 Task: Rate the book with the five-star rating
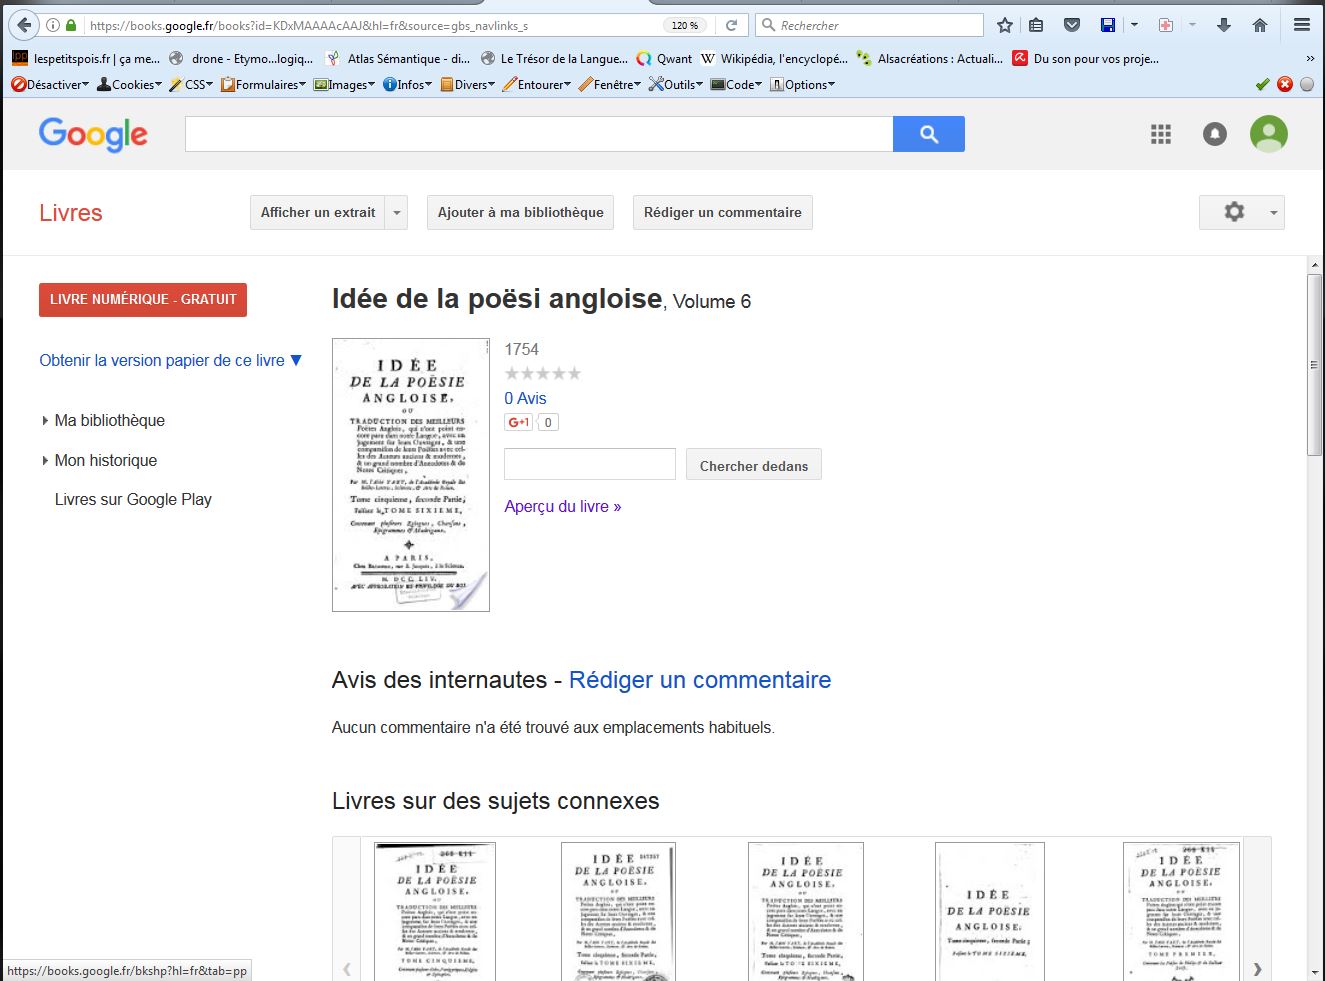[x=542, y=374]
